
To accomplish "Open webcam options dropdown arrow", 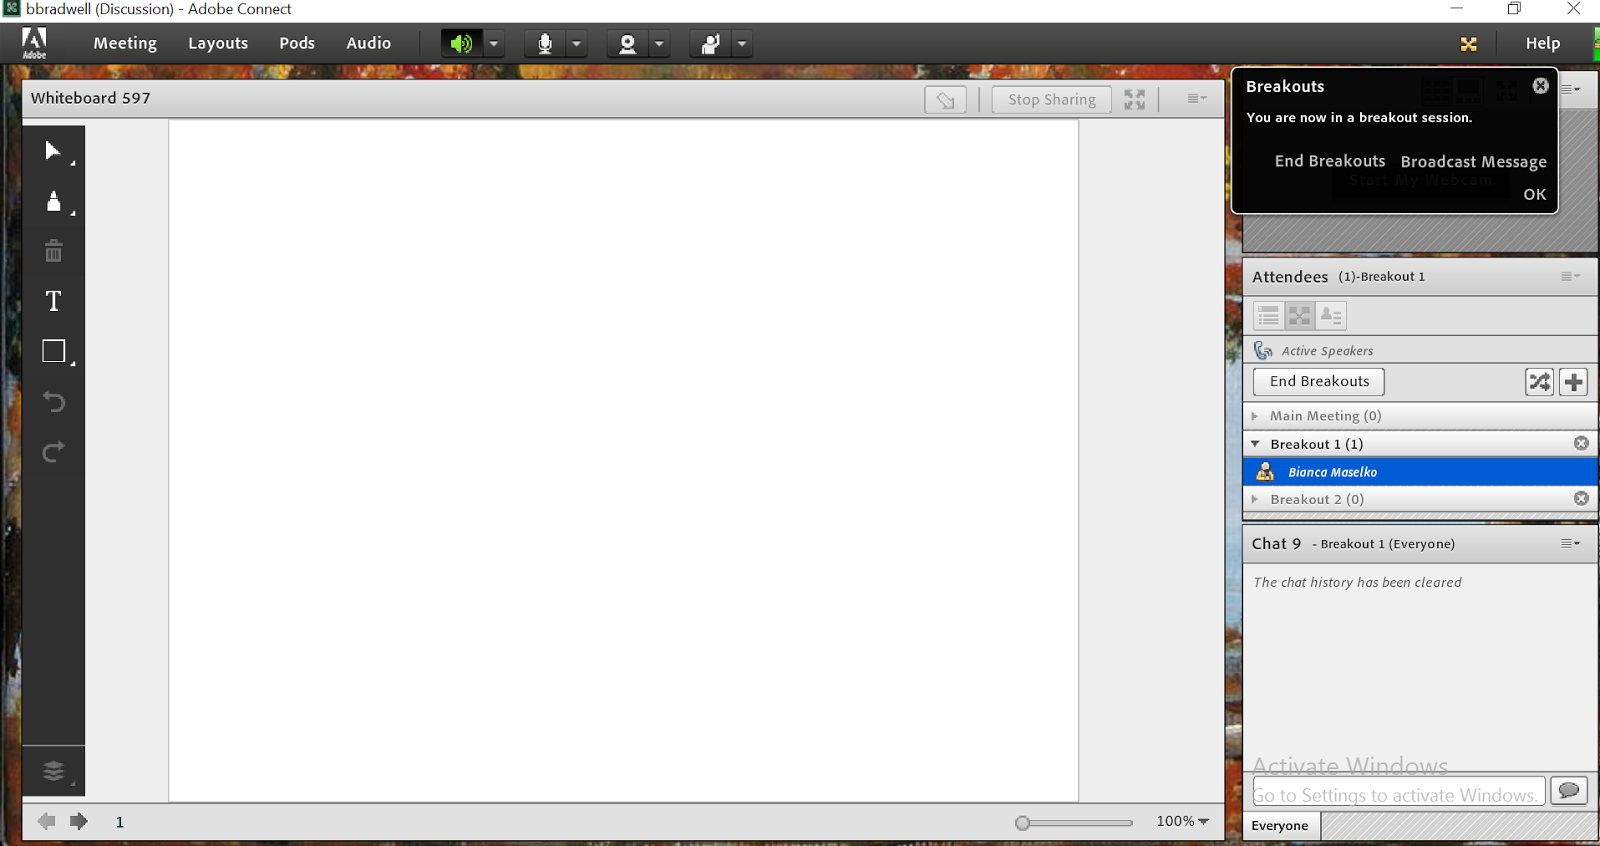I will tap(659, 43).
